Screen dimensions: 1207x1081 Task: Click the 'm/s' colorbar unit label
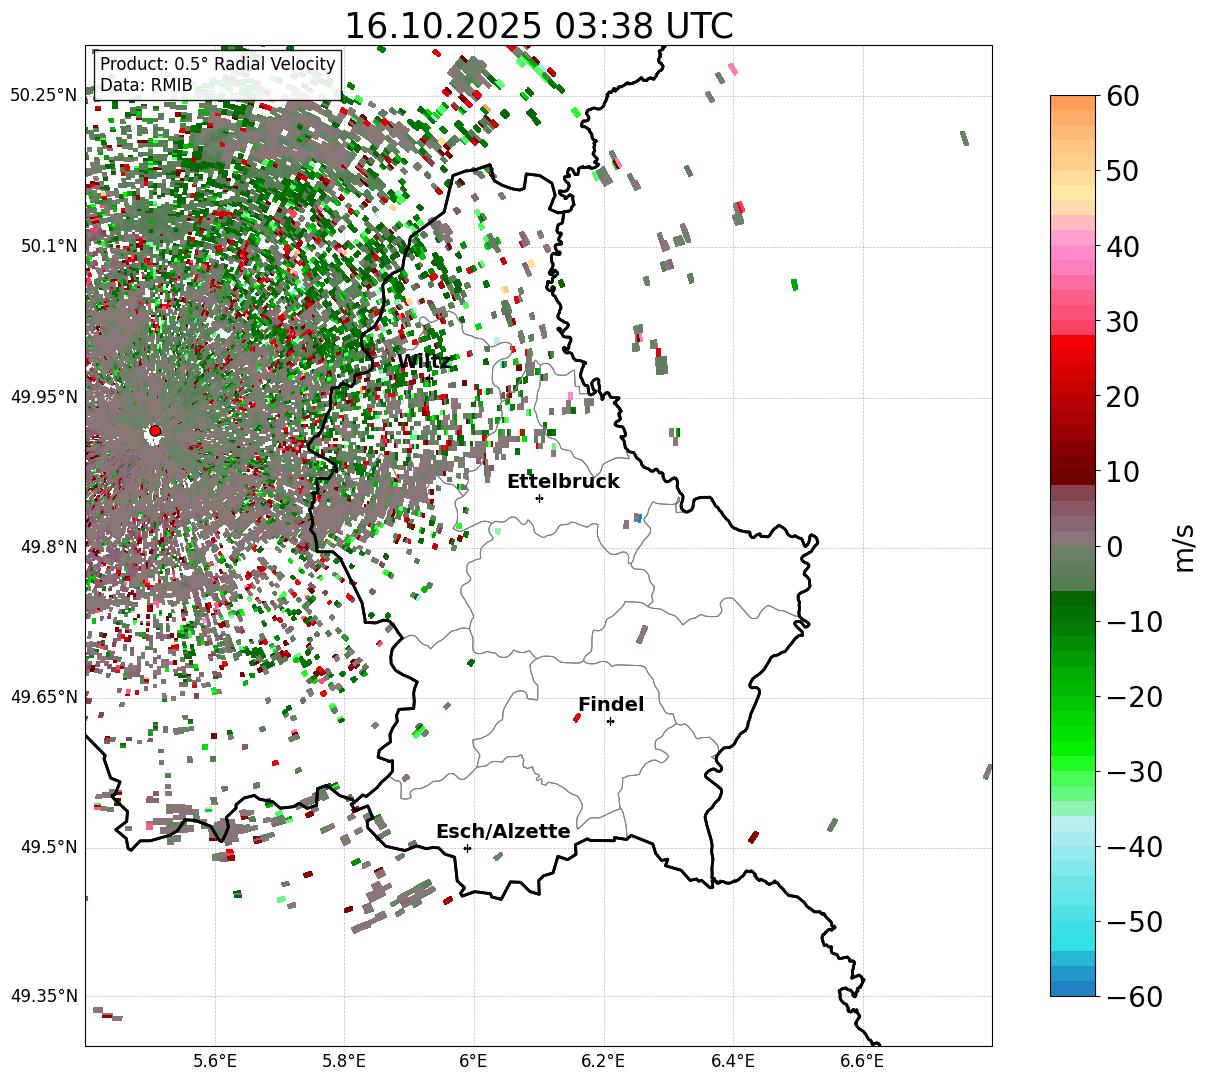(1186, 546)
